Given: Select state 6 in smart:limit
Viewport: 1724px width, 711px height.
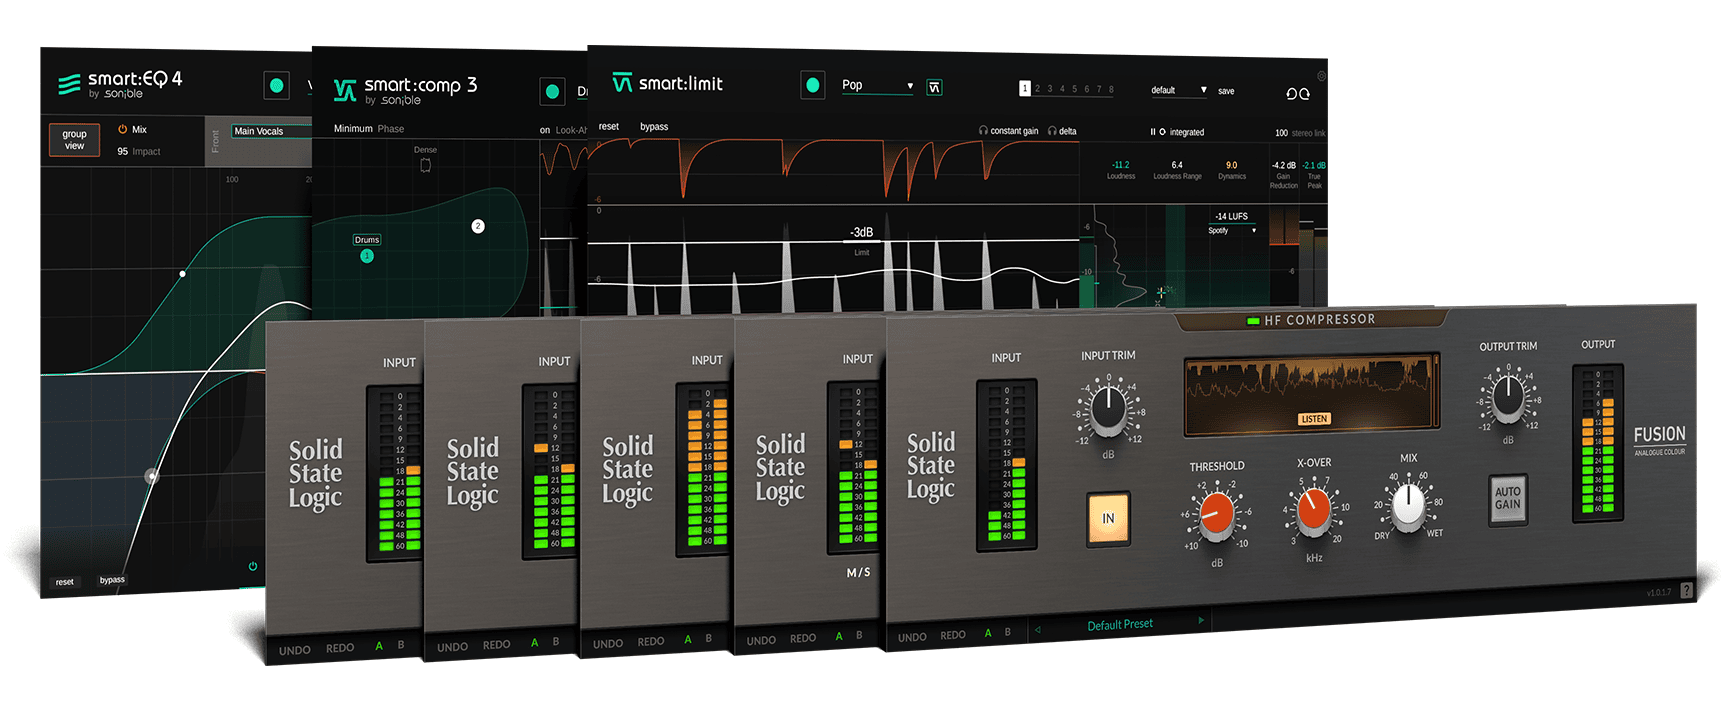Looking at the screenshot, I should tap(1087, 89).
